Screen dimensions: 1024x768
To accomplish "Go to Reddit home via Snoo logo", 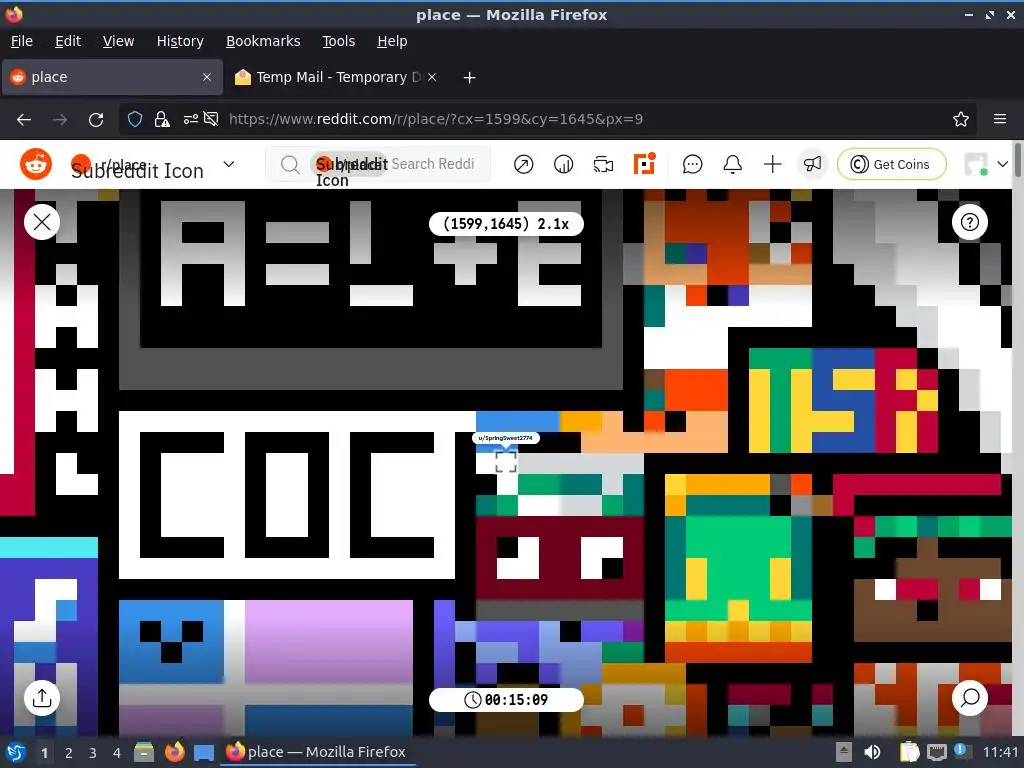I will click(36, 164).
